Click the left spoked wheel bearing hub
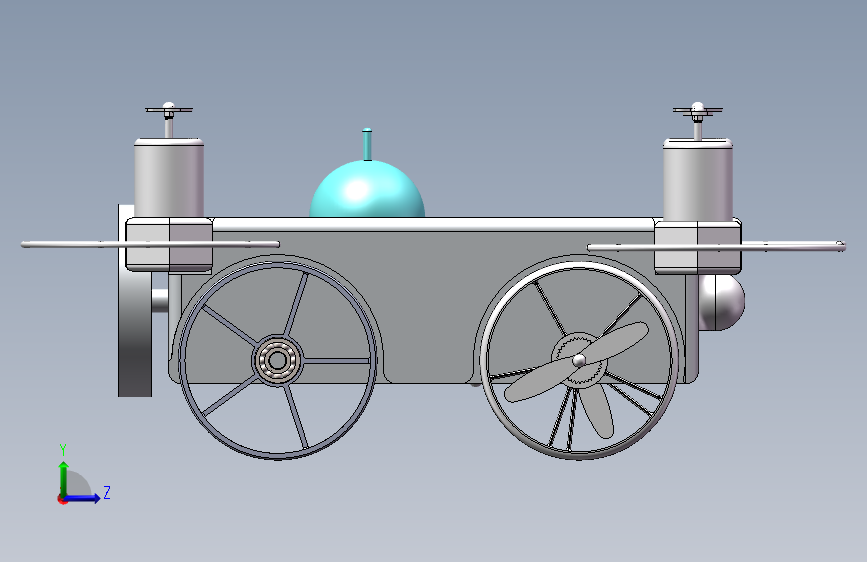This screenshot has height=562, width=867. tap(278, 360)
